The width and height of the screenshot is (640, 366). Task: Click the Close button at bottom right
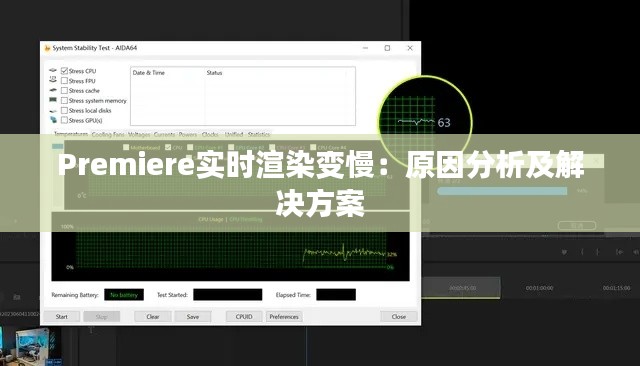pos(399,317)
